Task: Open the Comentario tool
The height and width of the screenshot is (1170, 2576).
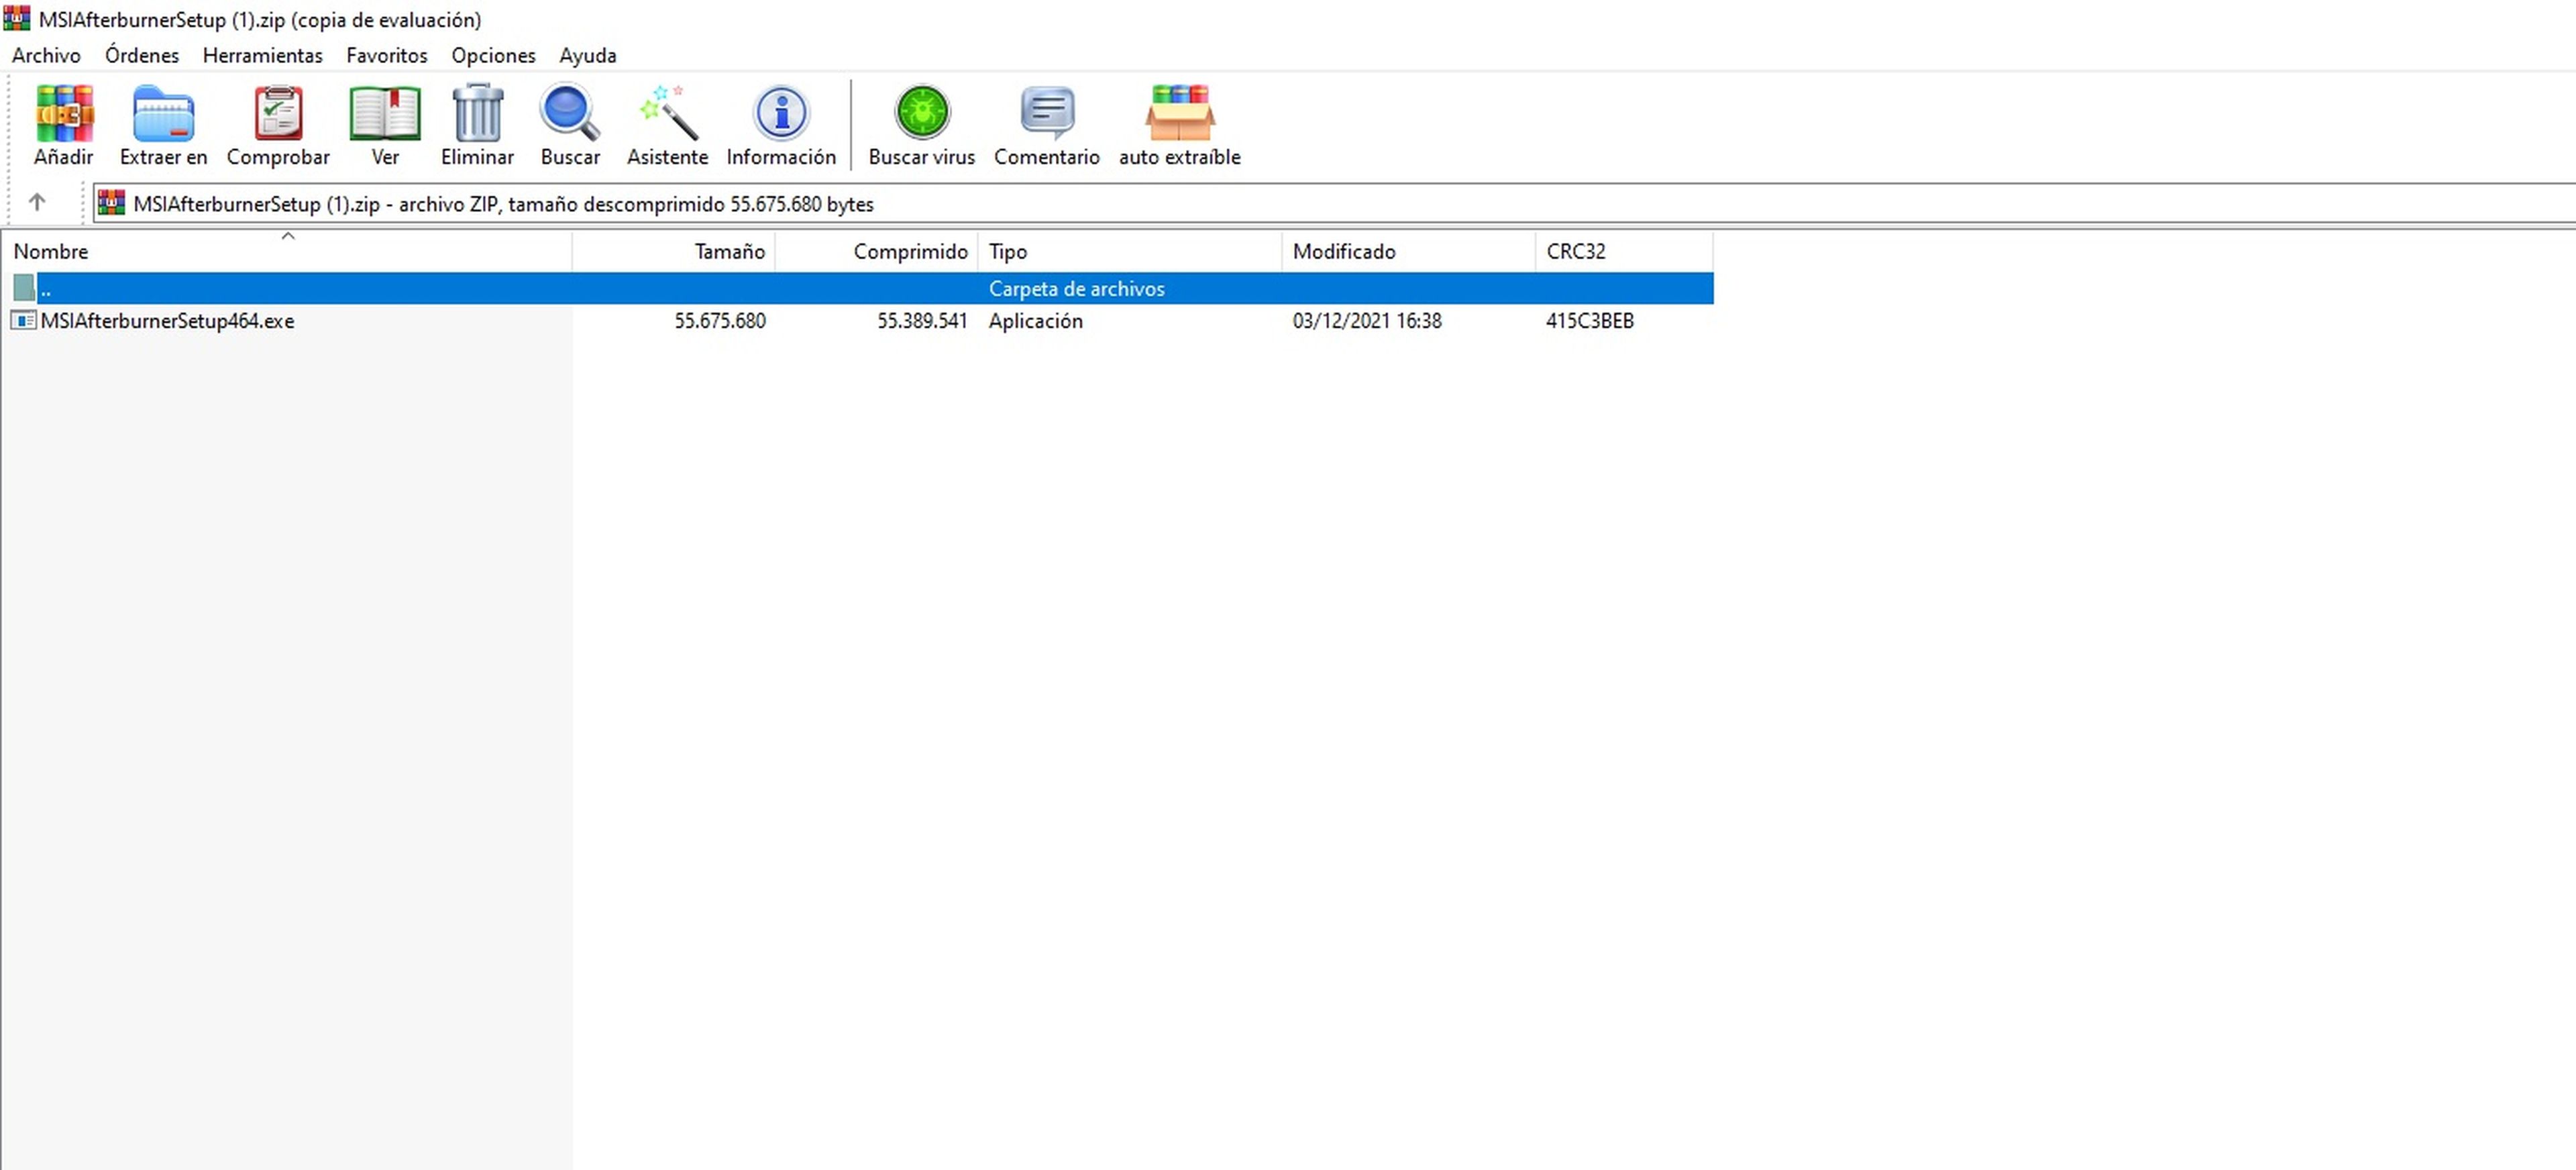Action: 1046,125
